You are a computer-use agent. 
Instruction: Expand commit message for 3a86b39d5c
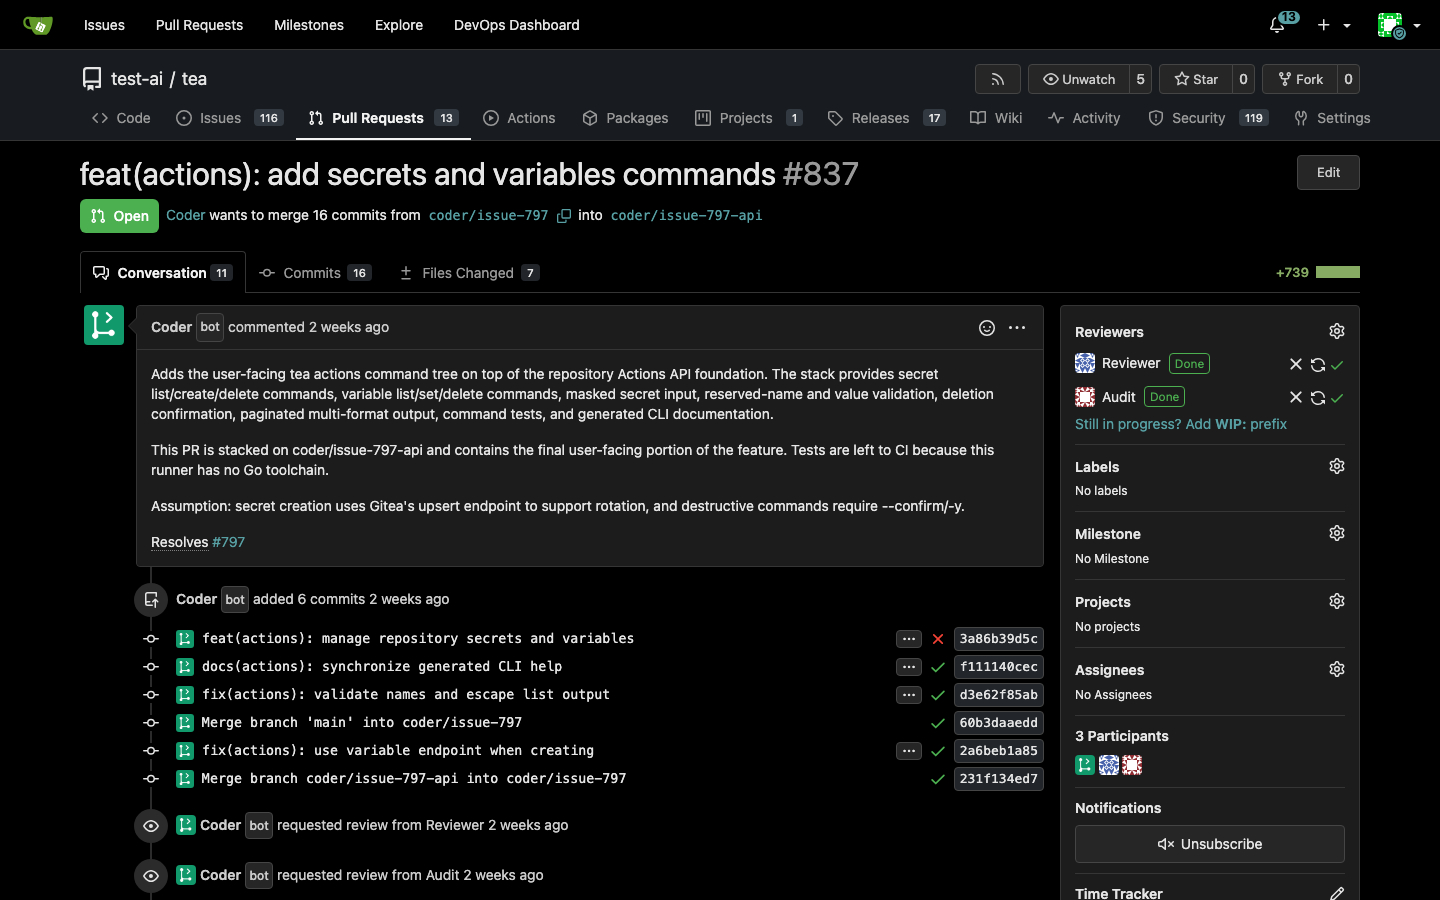click(909, 639)
